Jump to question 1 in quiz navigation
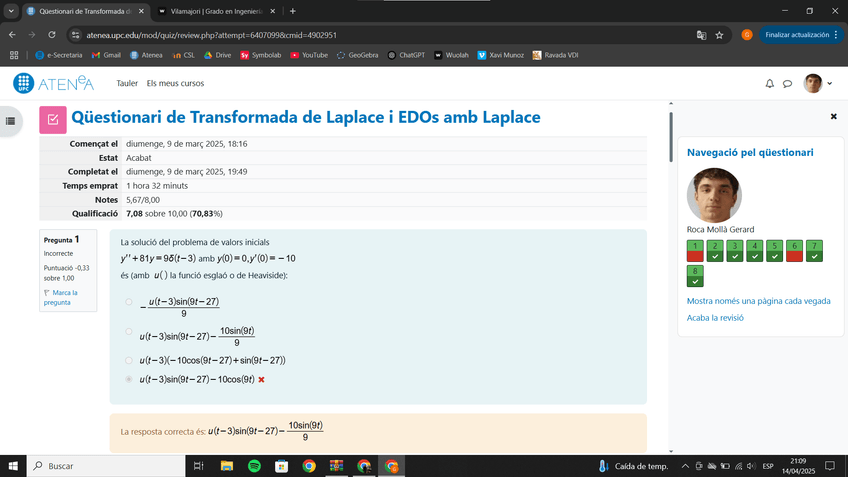This screenshot has width=848, height=477. (x=695, y=251)
